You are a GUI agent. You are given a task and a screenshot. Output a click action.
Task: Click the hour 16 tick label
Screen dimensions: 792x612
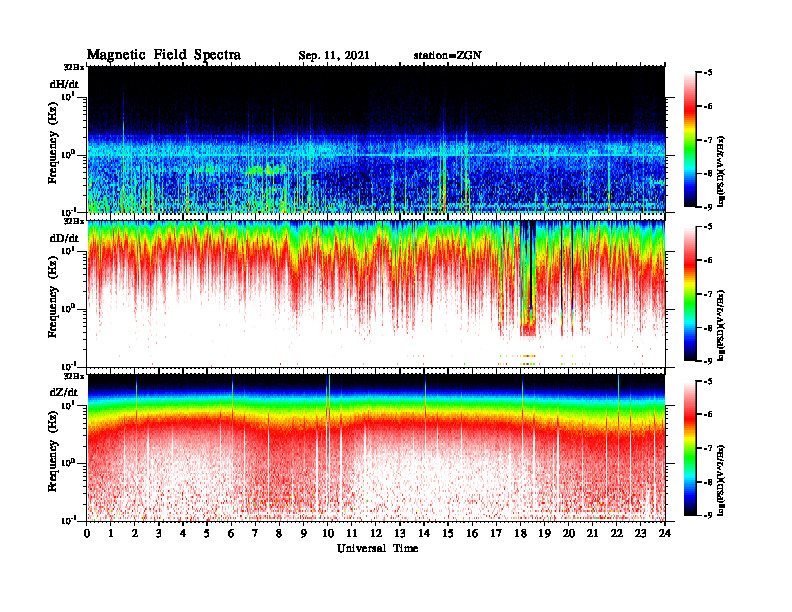click(x=472, y=533)
